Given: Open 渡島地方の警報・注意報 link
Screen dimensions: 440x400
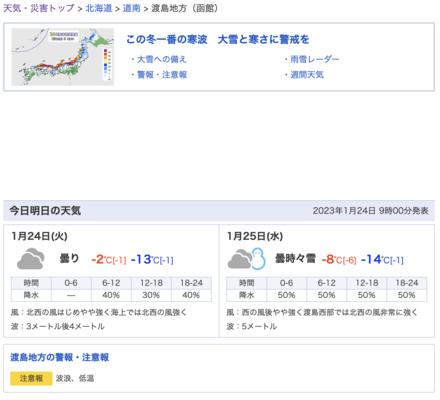Looking at the screenshot, I should point(60,357).
